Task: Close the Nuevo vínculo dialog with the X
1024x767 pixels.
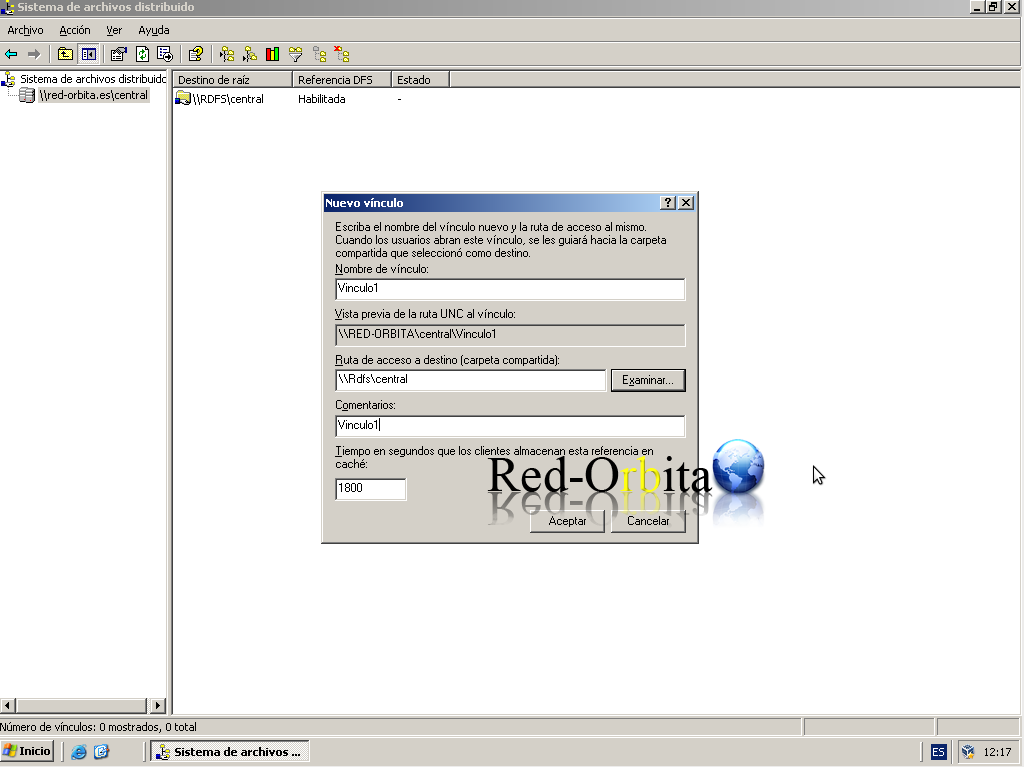Action: [x=686, y=203]
